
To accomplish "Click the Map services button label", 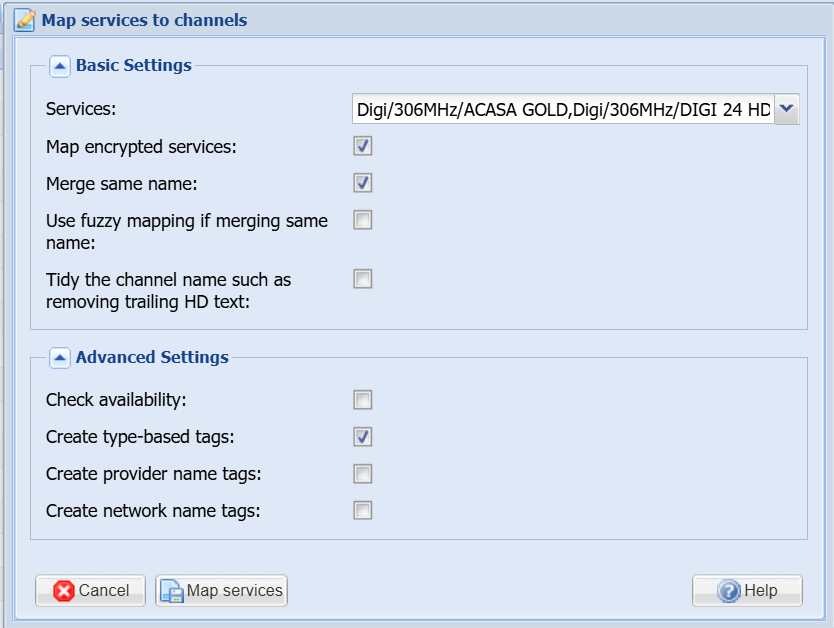I will point(234,591).
